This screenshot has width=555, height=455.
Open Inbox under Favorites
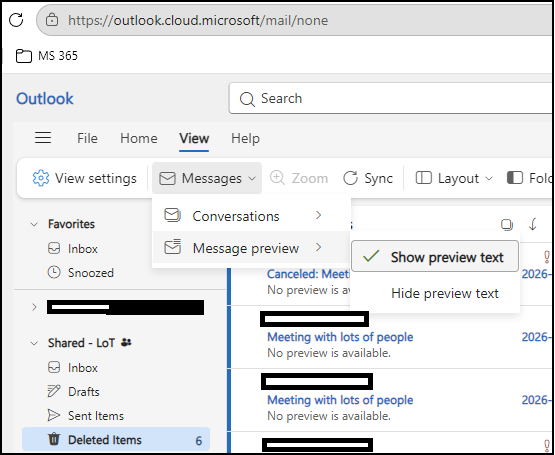click(x=82, y=249)
